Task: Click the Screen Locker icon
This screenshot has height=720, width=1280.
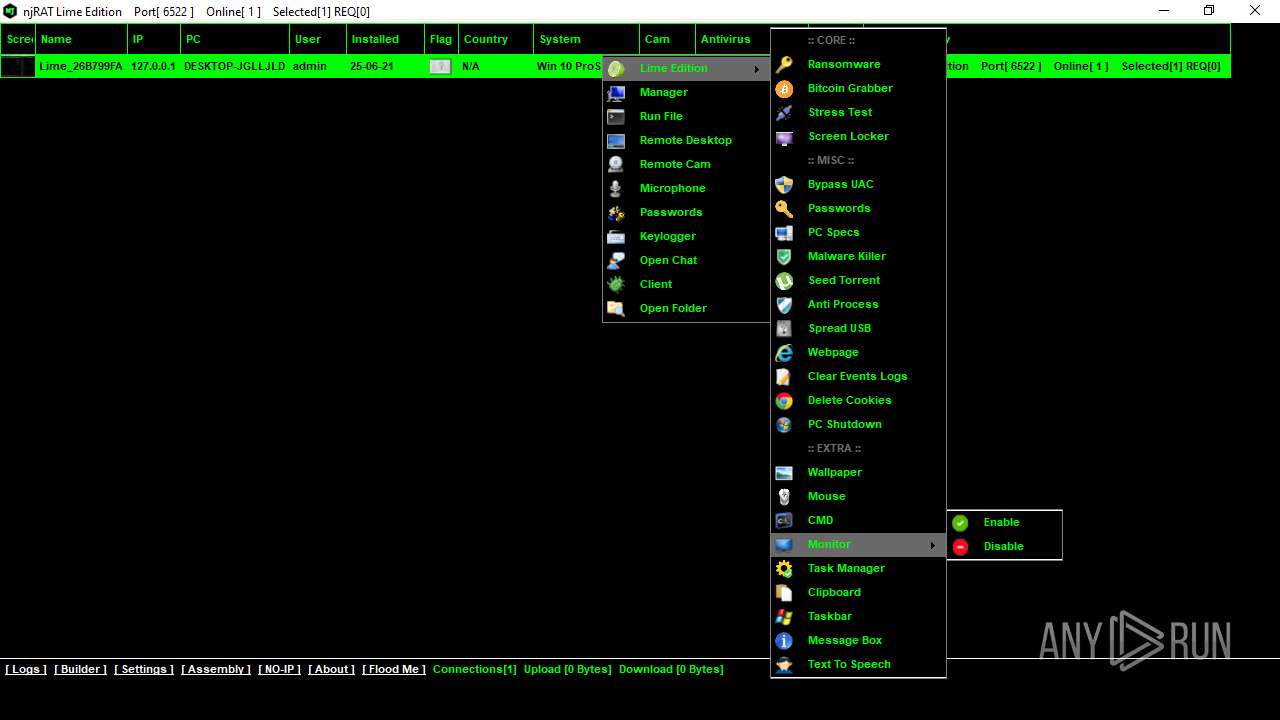Action: 785,136
